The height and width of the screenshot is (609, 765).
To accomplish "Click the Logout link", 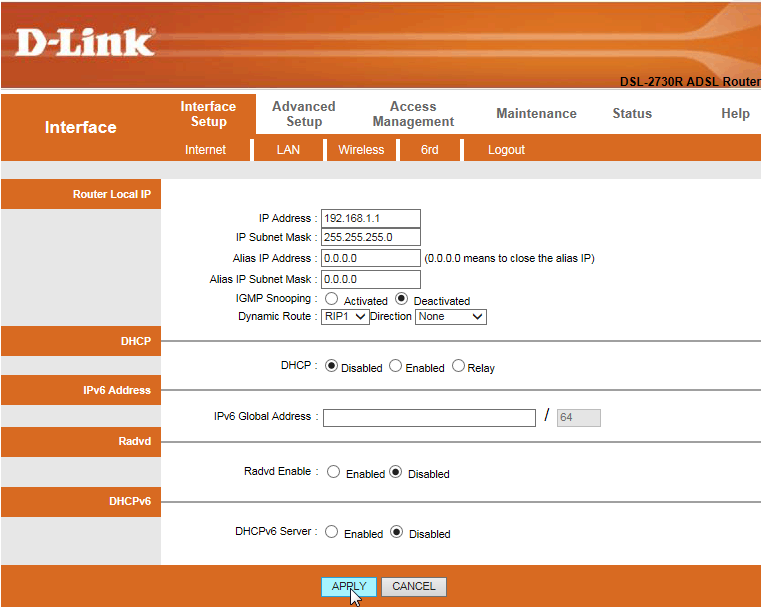I will 506,150.
